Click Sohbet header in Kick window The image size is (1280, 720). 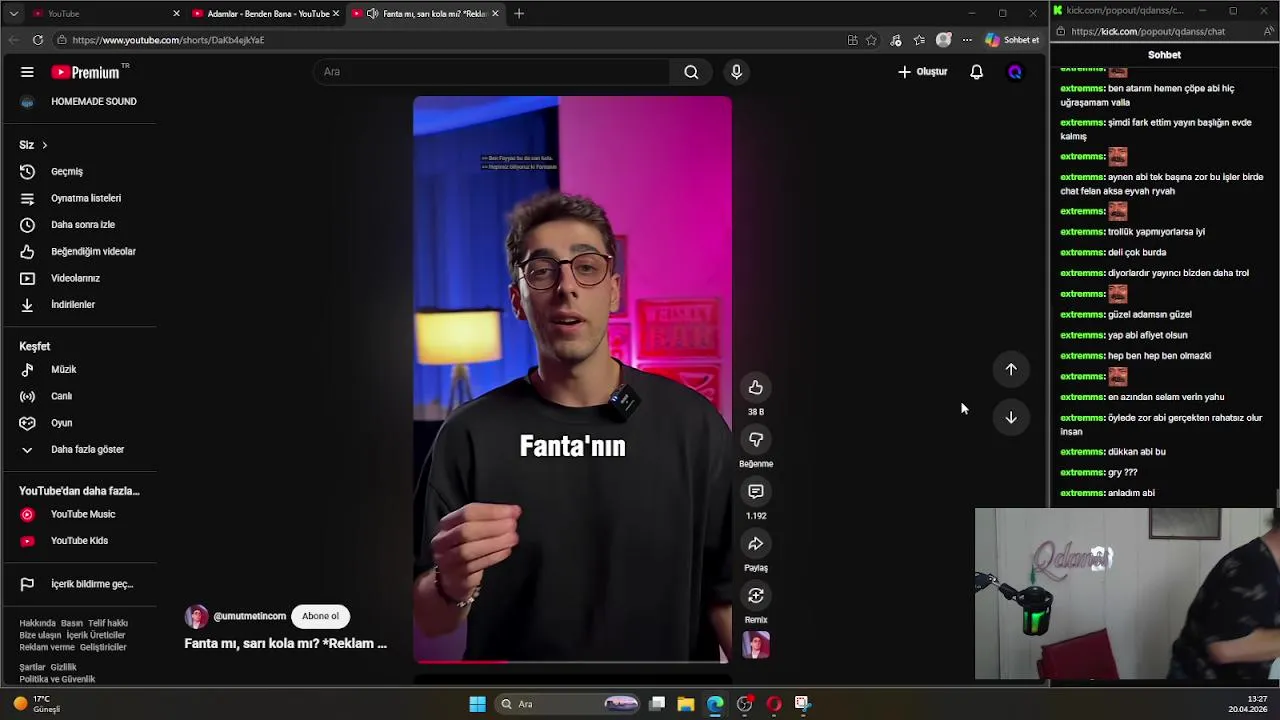[1164, 55]
